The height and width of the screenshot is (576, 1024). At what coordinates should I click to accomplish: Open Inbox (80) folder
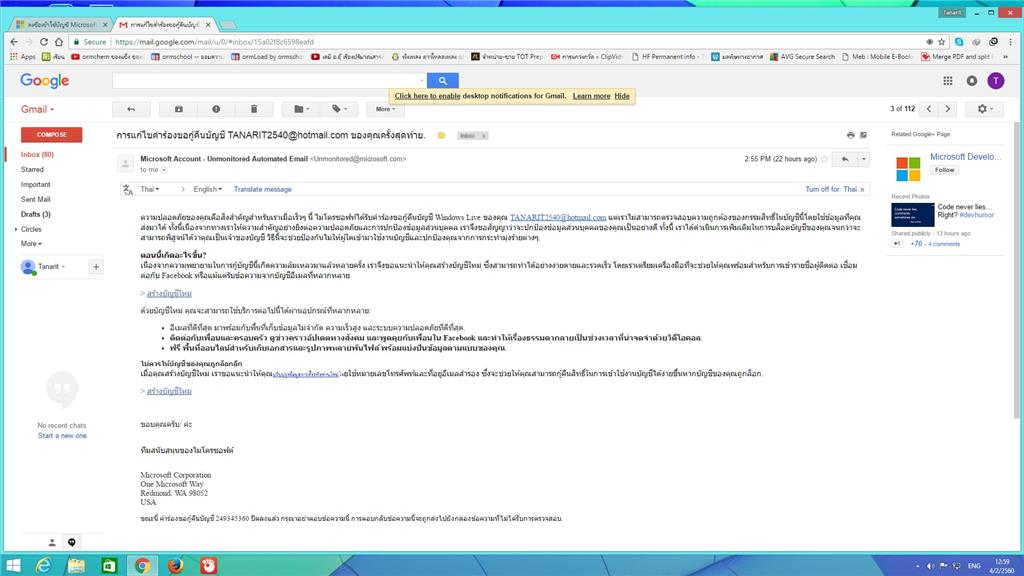pyautogui.click(x=37, y=155)
